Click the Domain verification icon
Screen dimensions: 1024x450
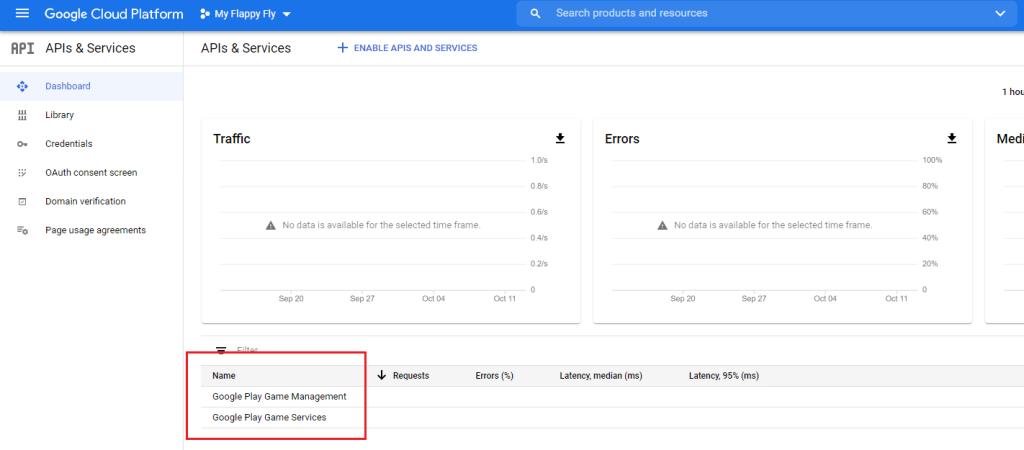pos(22,202)
